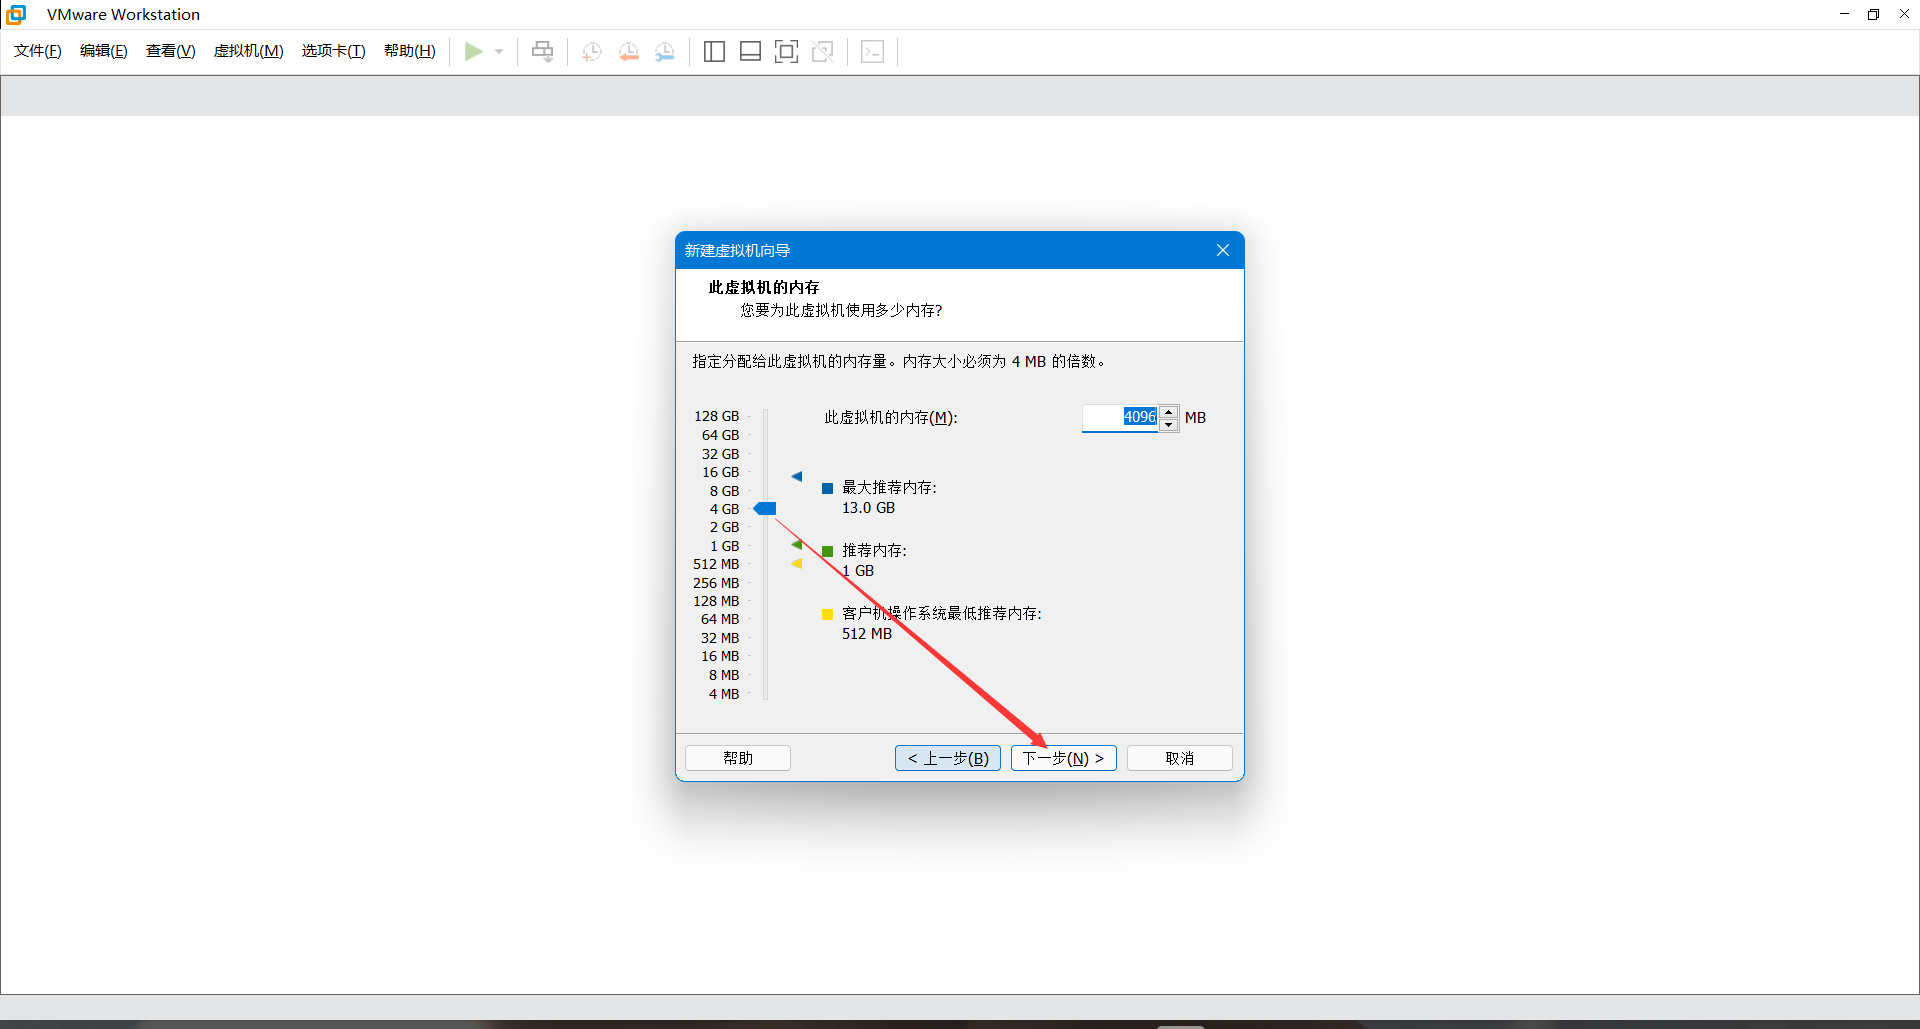Click the 256 MB scale label
Viewport: 1920px width, 1029px height.
716,583
